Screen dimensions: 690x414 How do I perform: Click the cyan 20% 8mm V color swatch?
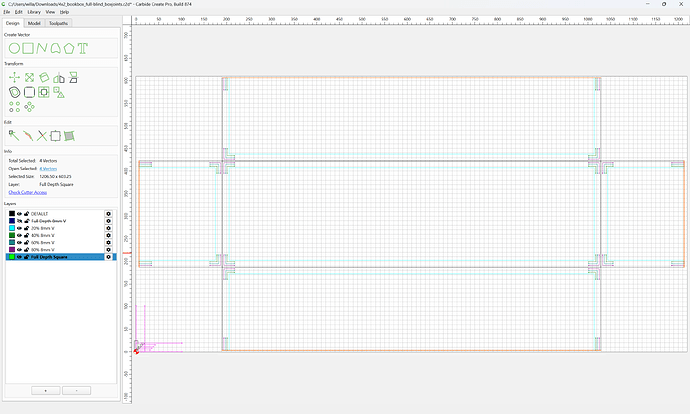click(12, 228)
